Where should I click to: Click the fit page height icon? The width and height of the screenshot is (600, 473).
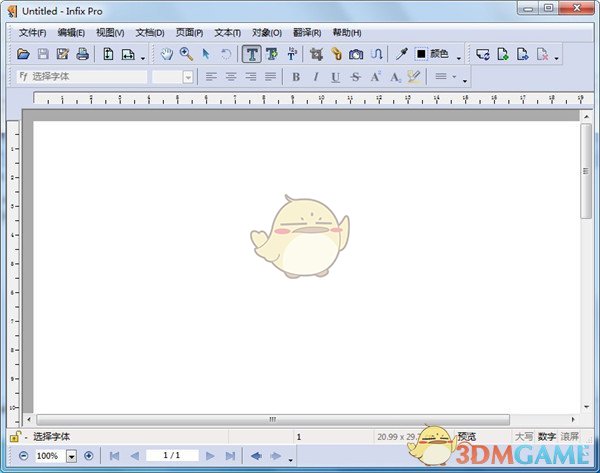click(108, 54)
